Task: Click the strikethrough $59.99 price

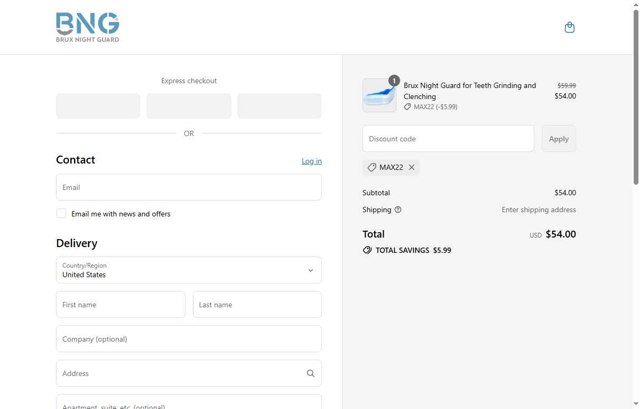Action: click(567, 85)
